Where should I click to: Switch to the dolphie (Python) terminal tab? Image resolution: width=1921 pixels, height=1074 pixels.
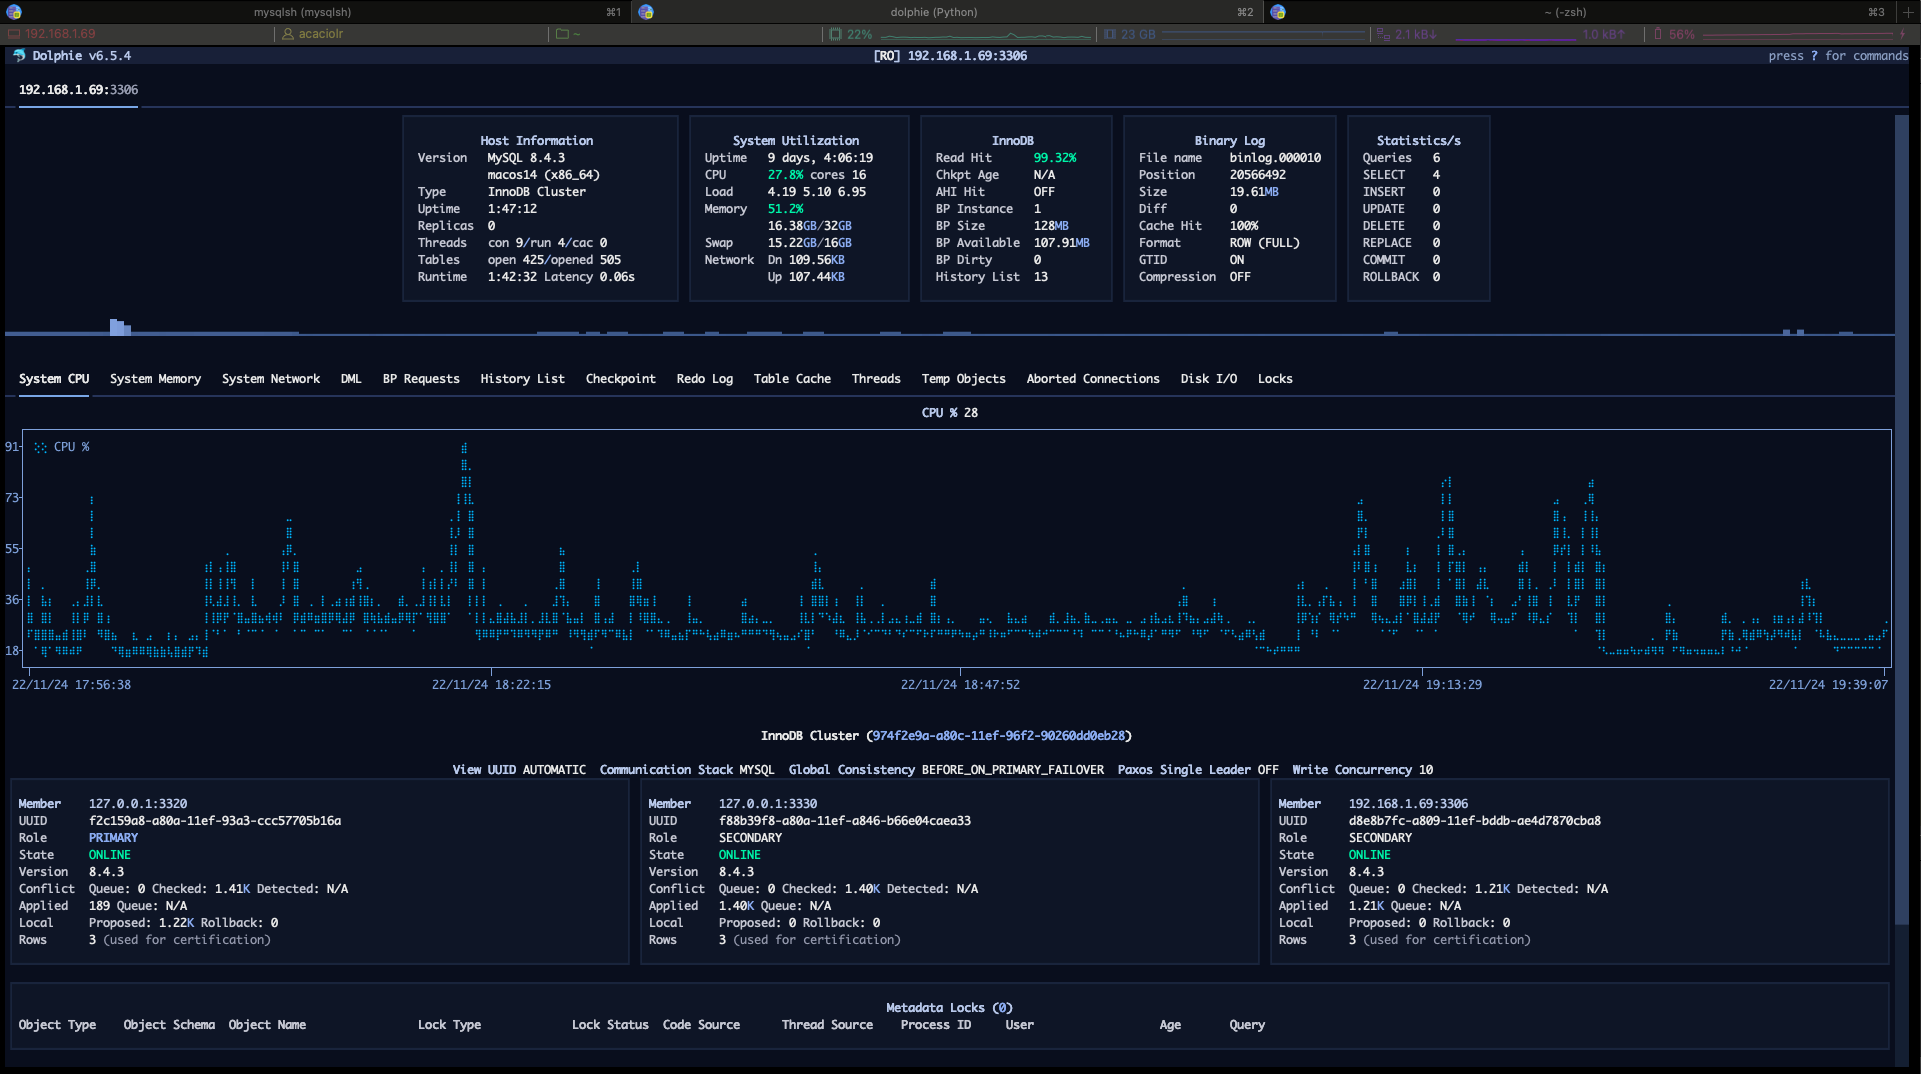pyautogui.click(x=948, y=12)
